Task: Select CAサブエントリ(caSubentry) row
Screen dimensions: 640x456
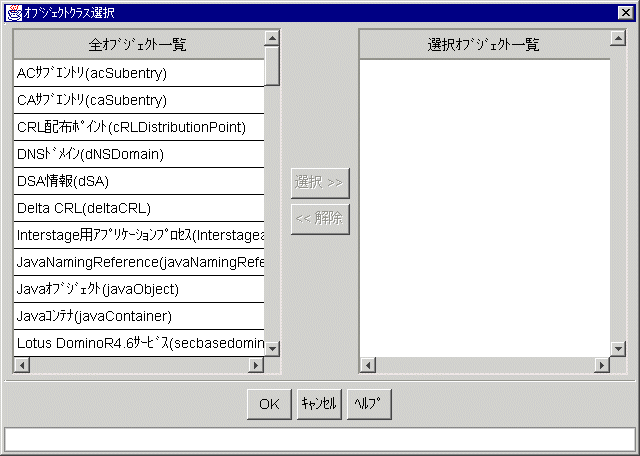Action: [x=139, y=100]
